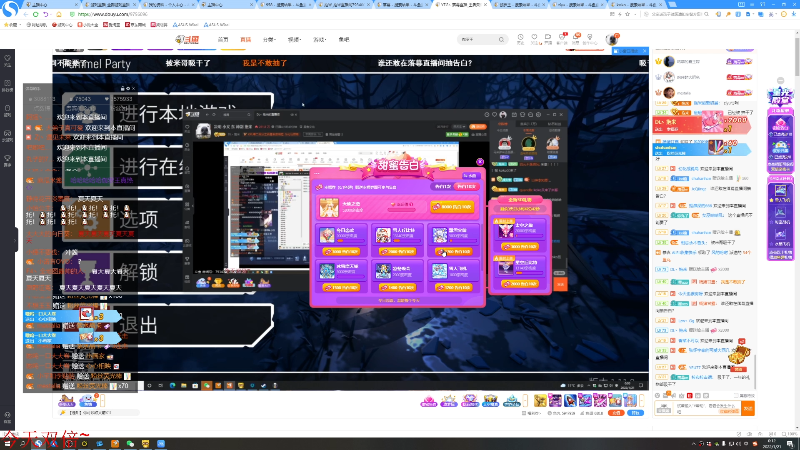The width and height of the screenshot is (800, 450).
Task: Click the second icon in left sidebar
Action: pos(8,84)
